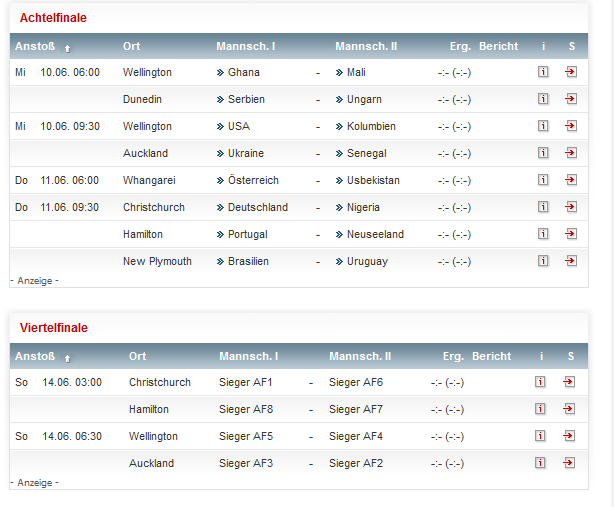Sort Achtelfinale table by Anstoß arrow
This screenshot has width=614, height=507.
coord(67,47)
